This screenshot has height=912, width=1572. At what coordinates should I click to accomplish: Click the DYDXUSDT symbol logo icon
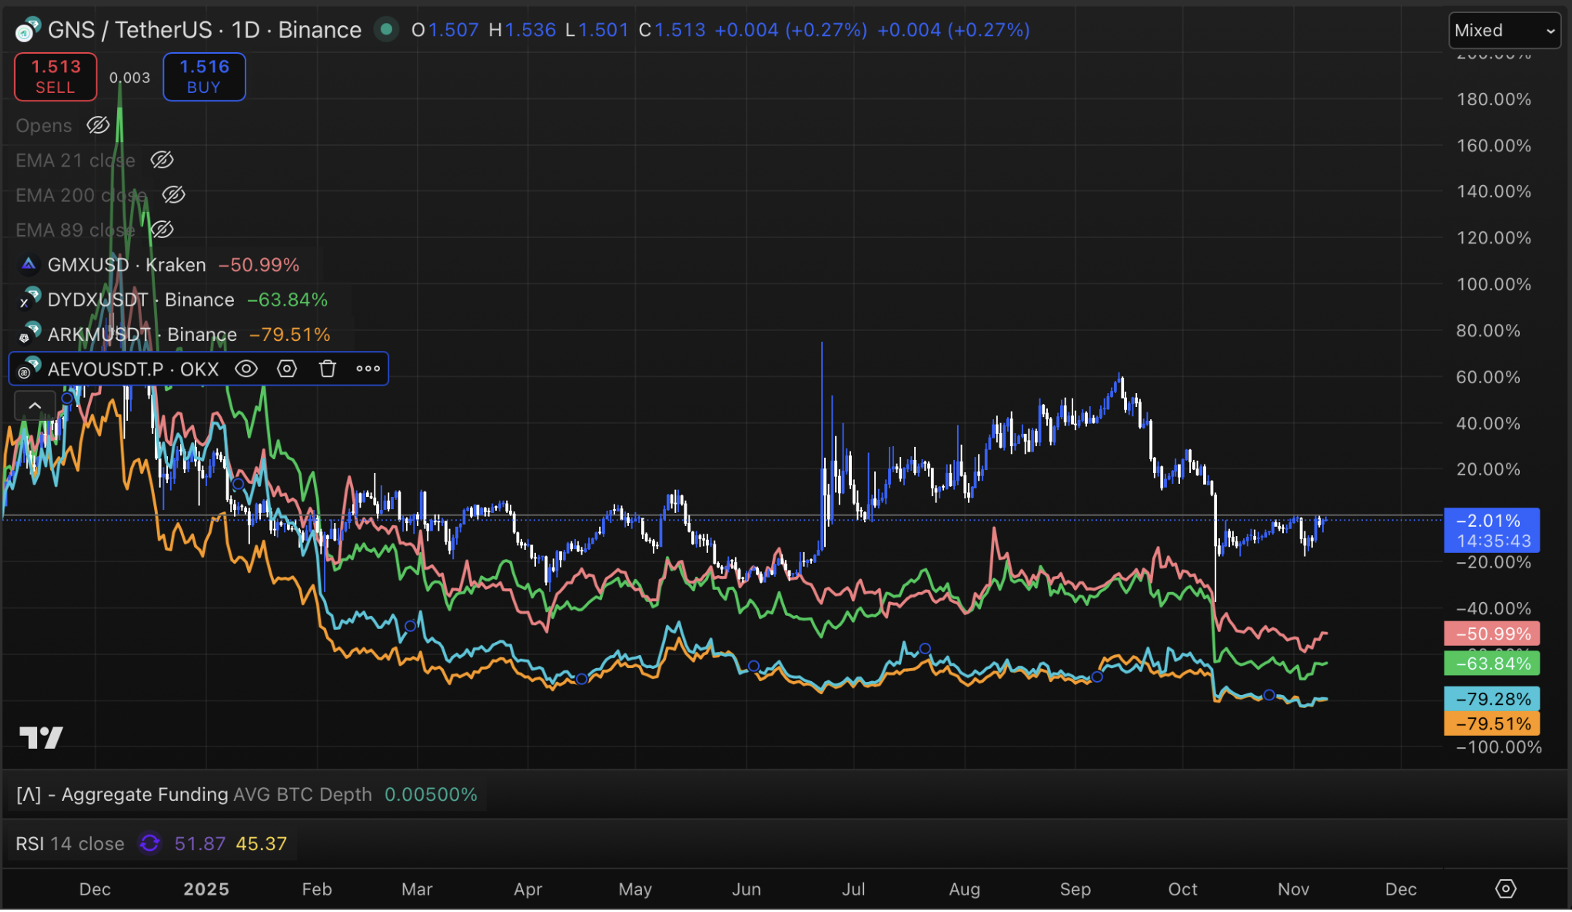(x=29, y=299)
